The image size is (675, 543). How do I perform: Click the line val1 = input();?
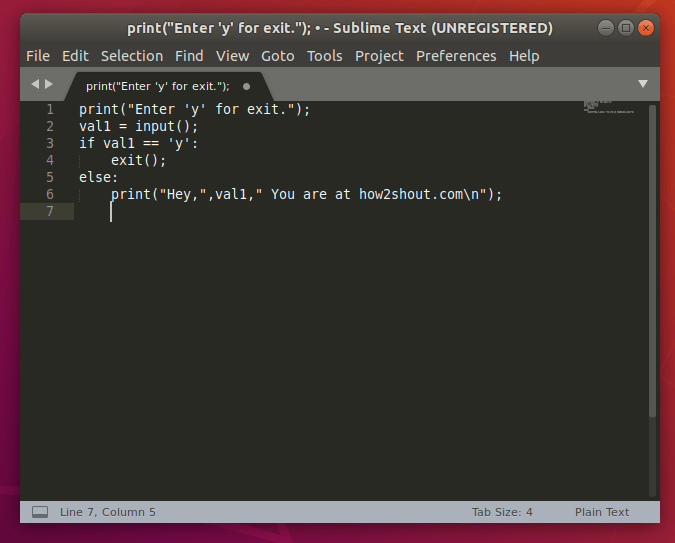[x=139, y=127]
